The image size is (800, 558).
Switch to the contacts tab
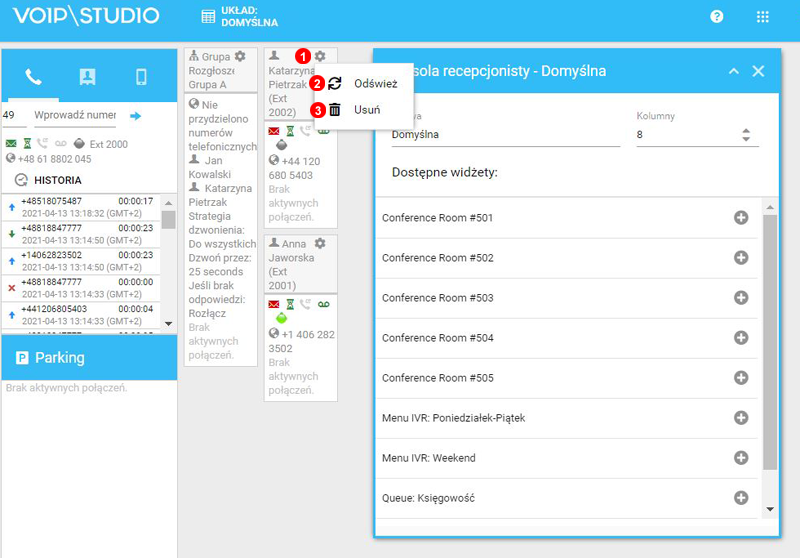[87, 77]
